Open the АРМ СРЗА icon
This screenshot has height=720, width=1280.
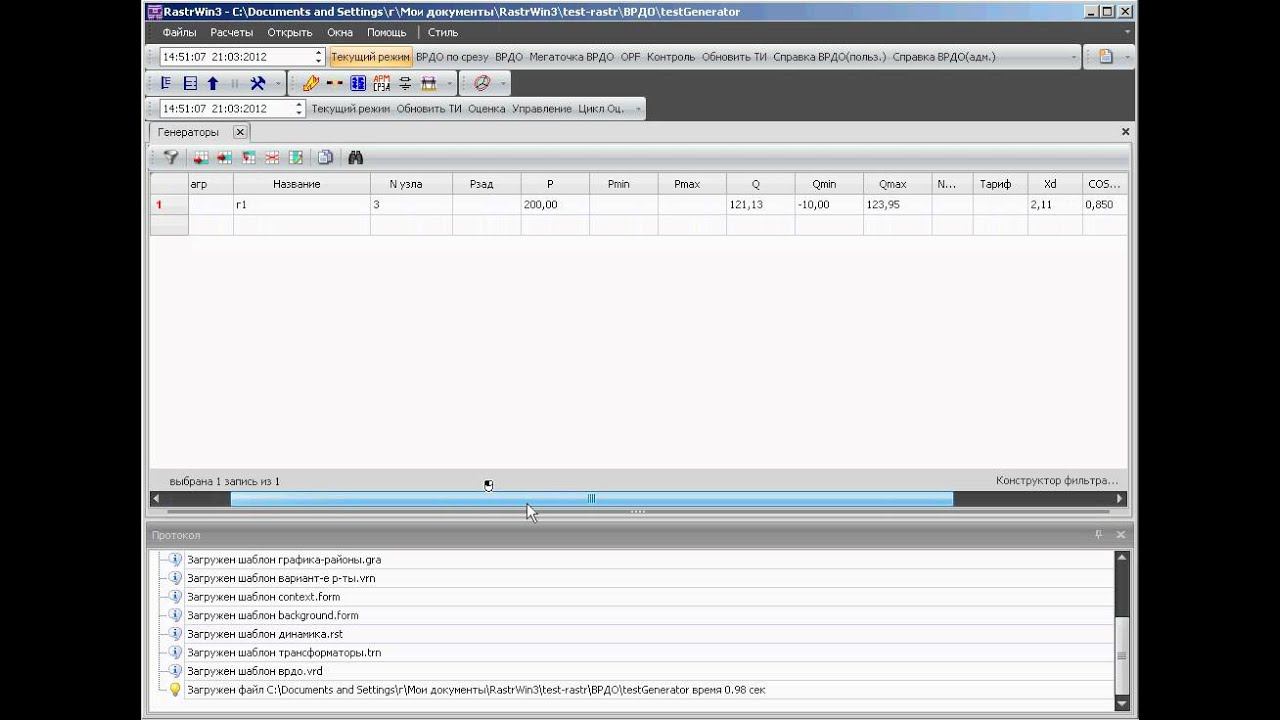tap(381, 84)
